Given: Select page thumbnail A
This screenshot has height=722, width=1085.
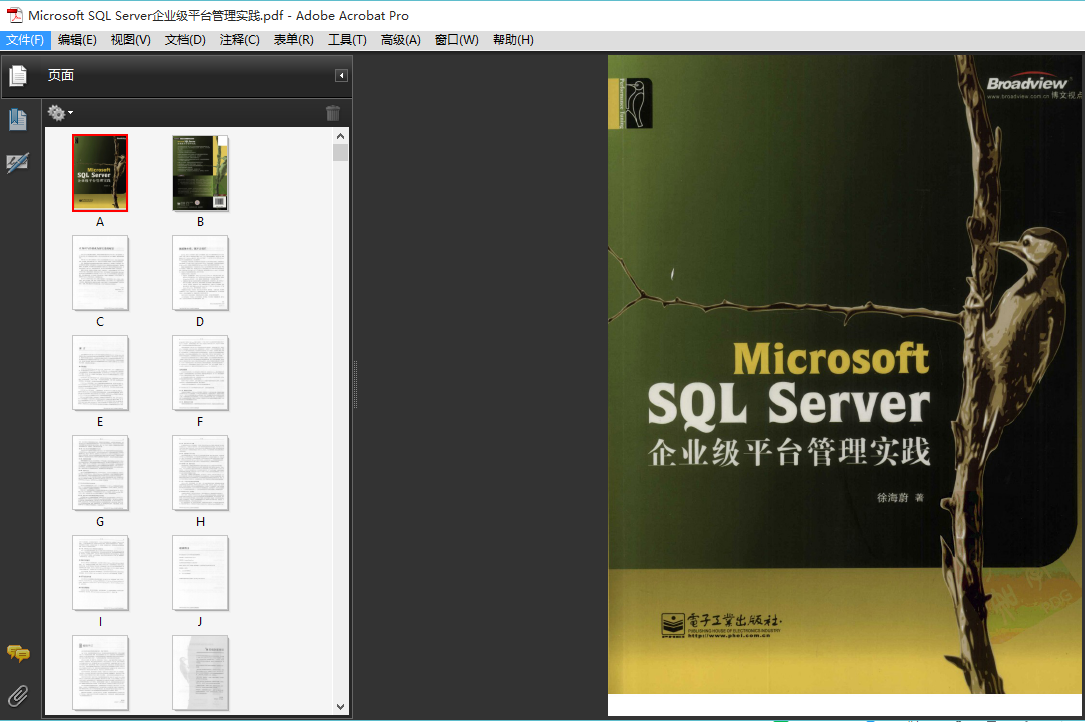Looking at the screenshot, I should 100,173.
